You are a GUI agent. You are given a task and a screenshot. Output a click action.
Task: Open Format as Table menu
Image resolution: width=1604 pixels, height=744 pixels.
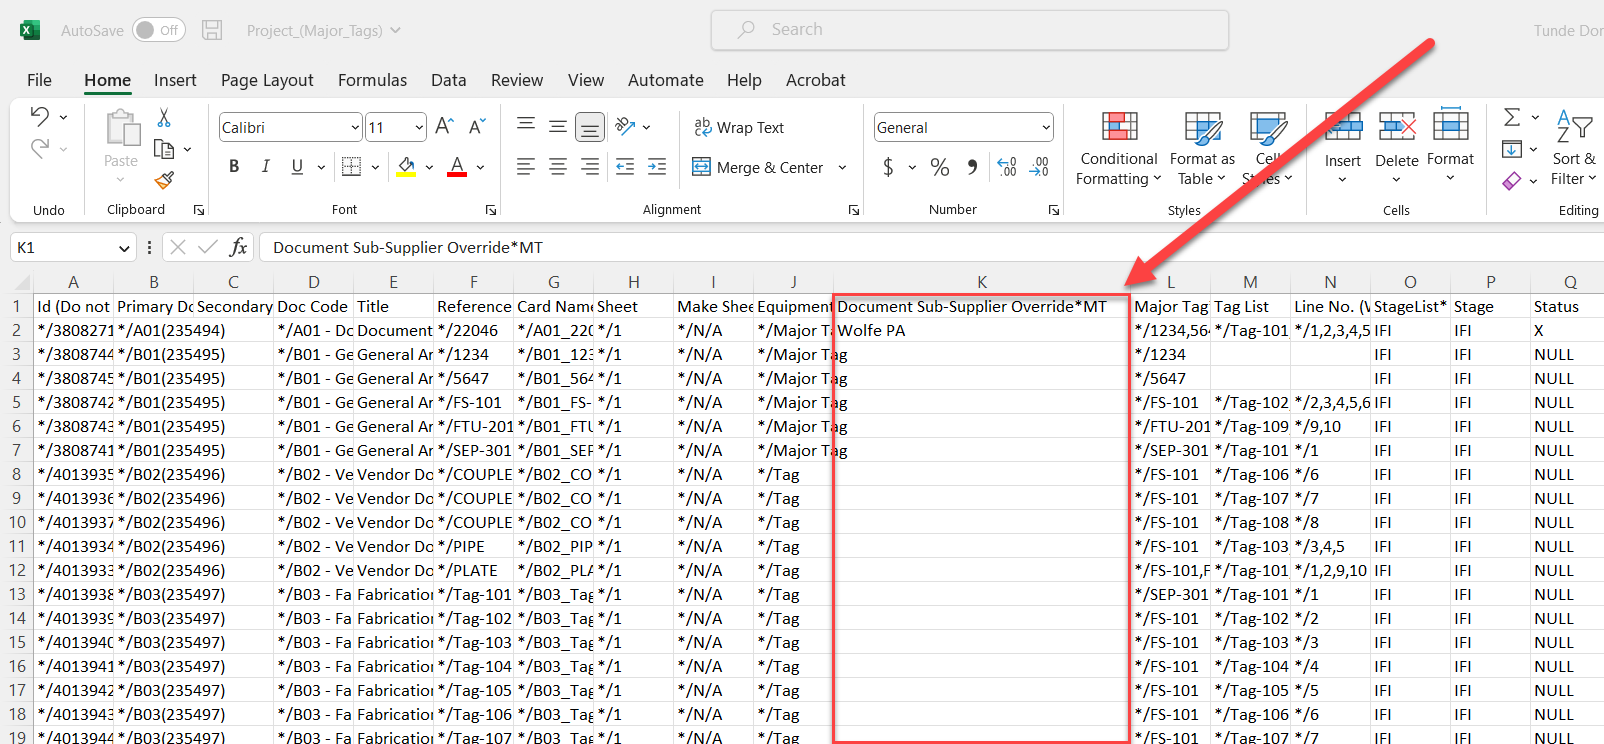[1202, 148]
